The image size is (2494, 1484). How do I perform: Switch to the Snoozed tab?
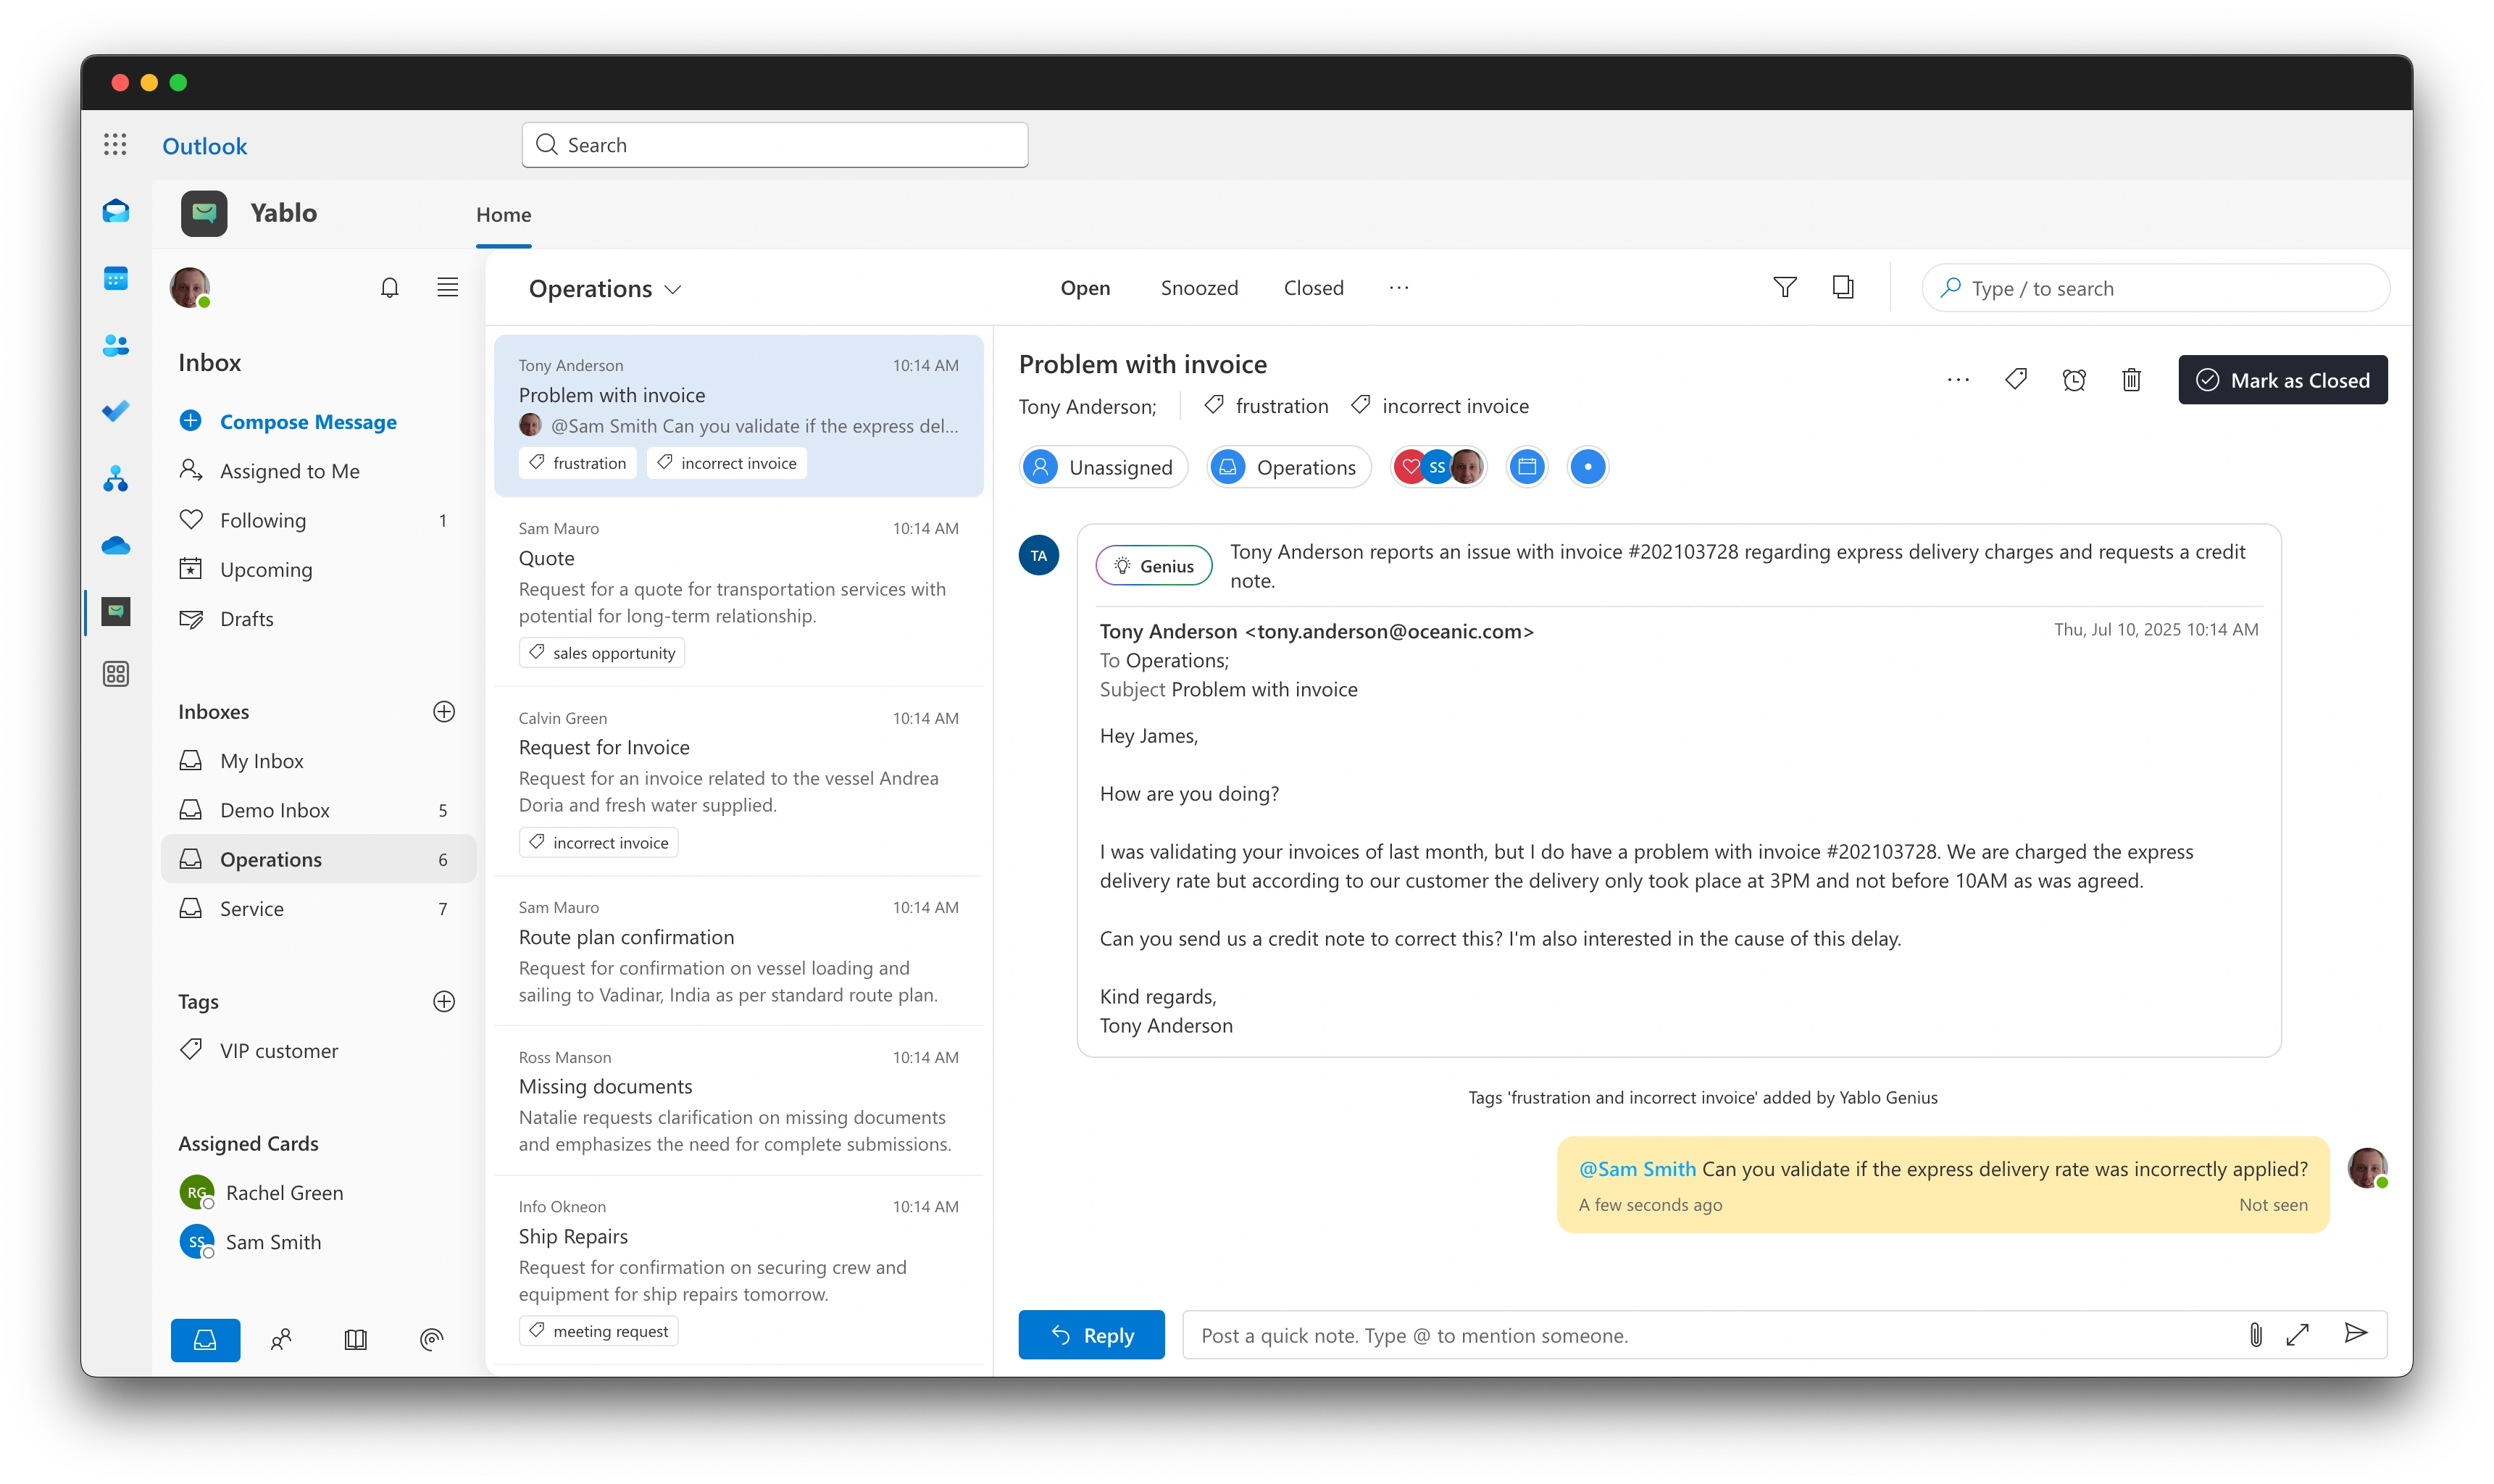point(1198,288)
